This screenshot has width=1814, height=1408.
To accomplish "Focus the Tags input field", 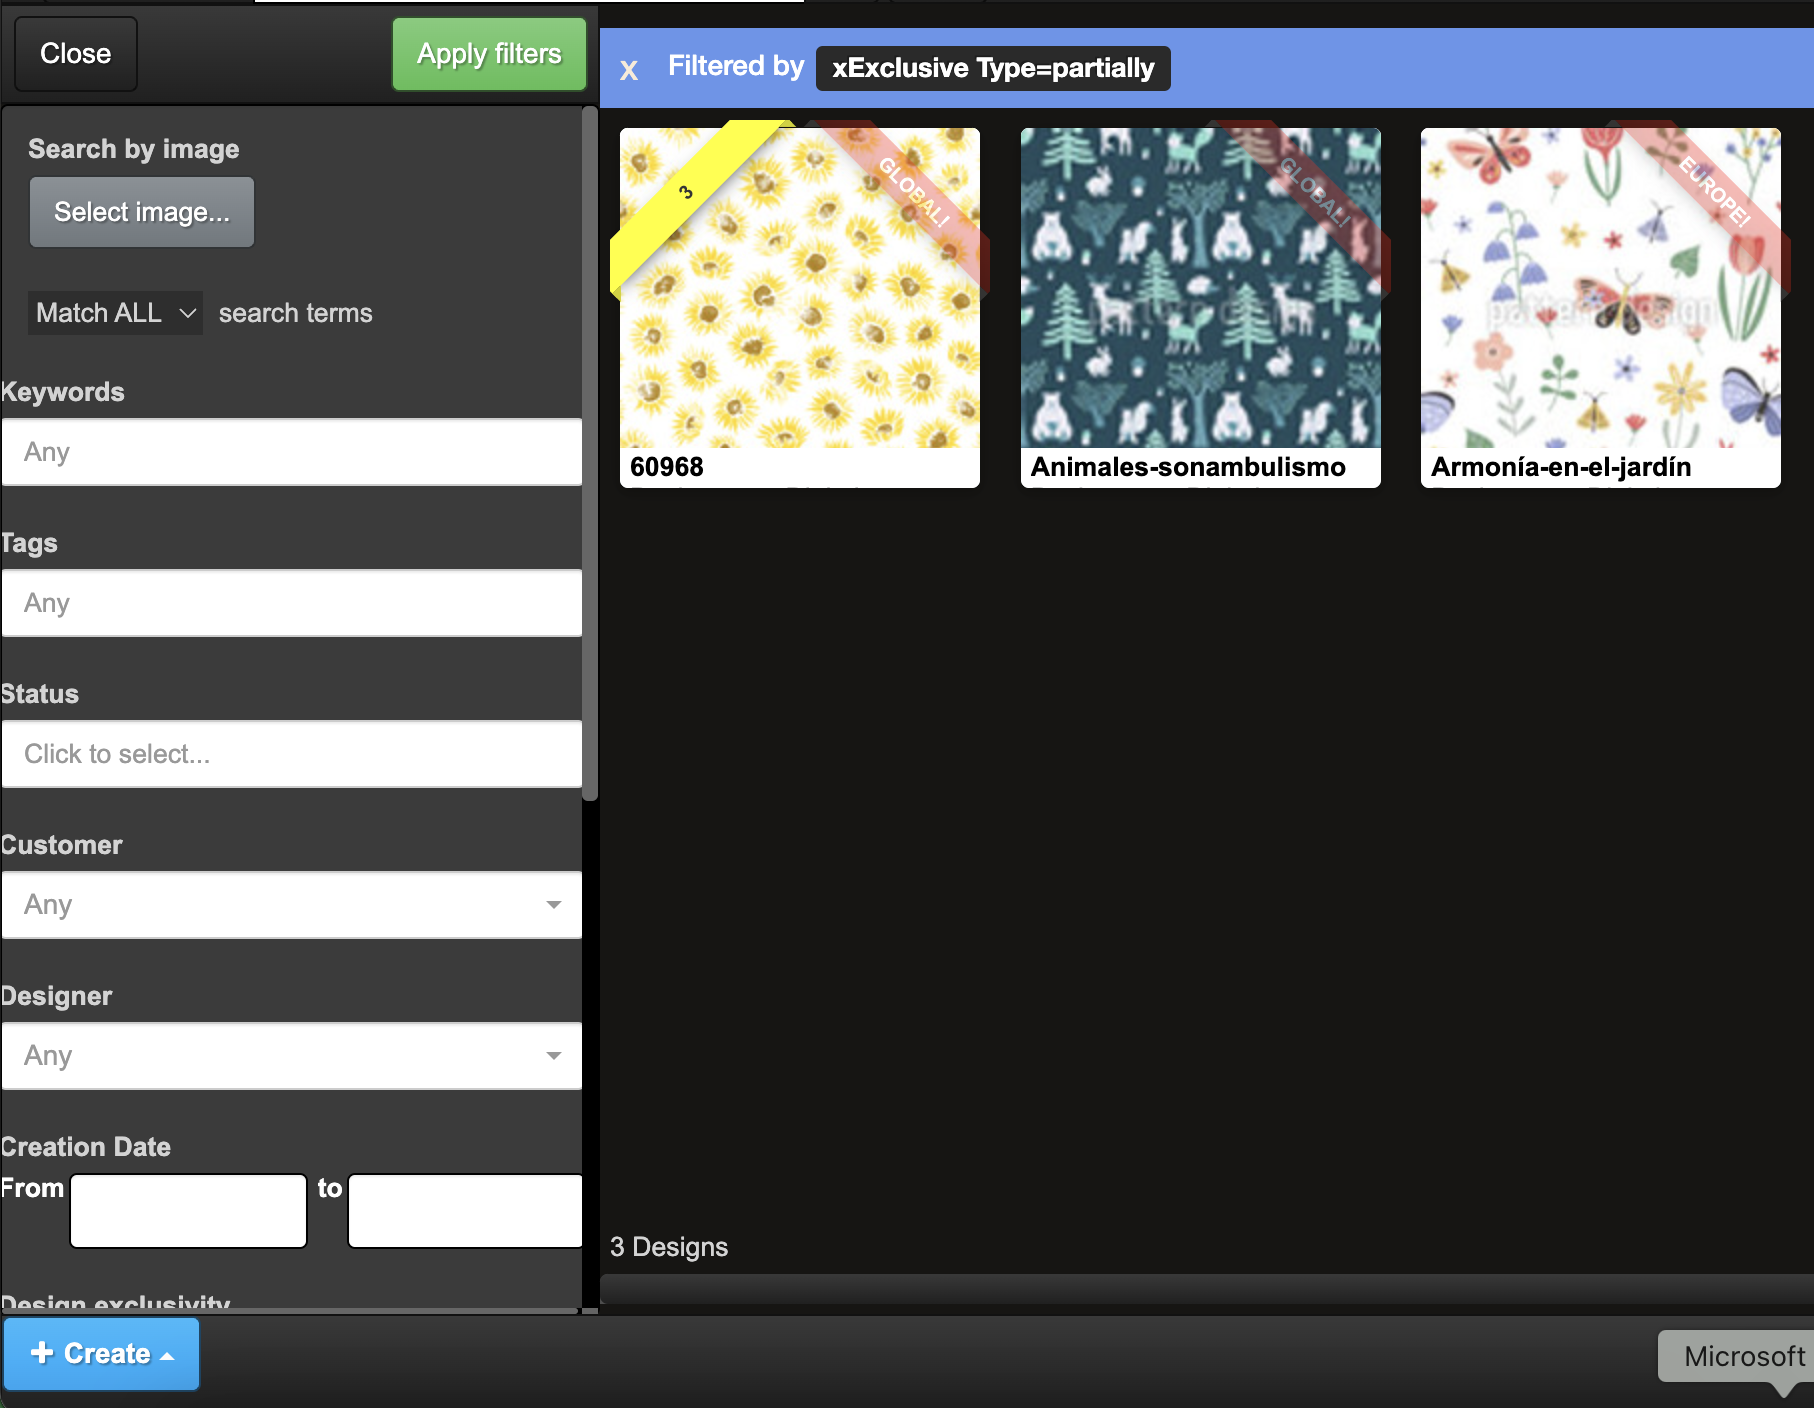I will (x=292, y=603).
